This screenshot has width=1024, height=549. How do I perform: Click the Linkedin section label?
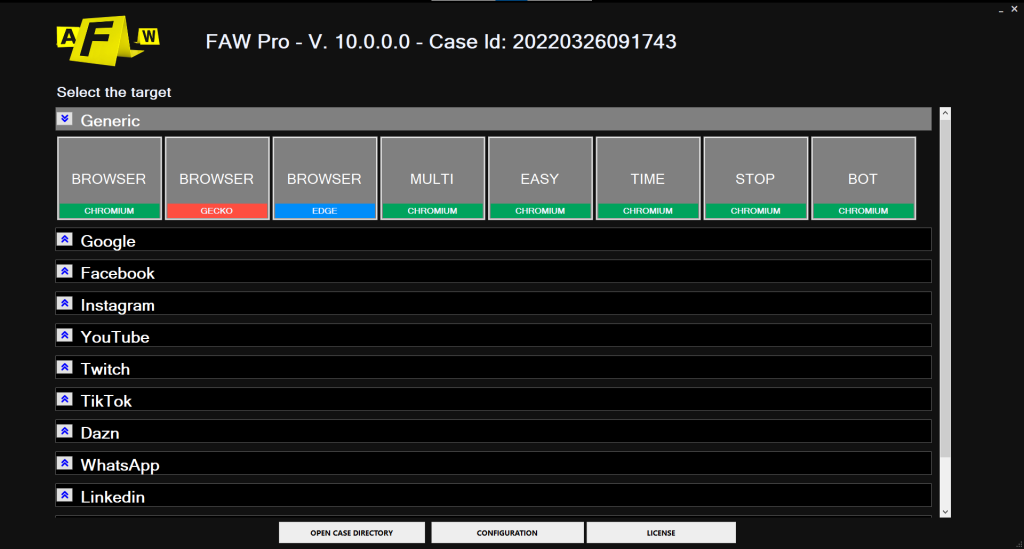pyautogui.click(x=112, y=497)
